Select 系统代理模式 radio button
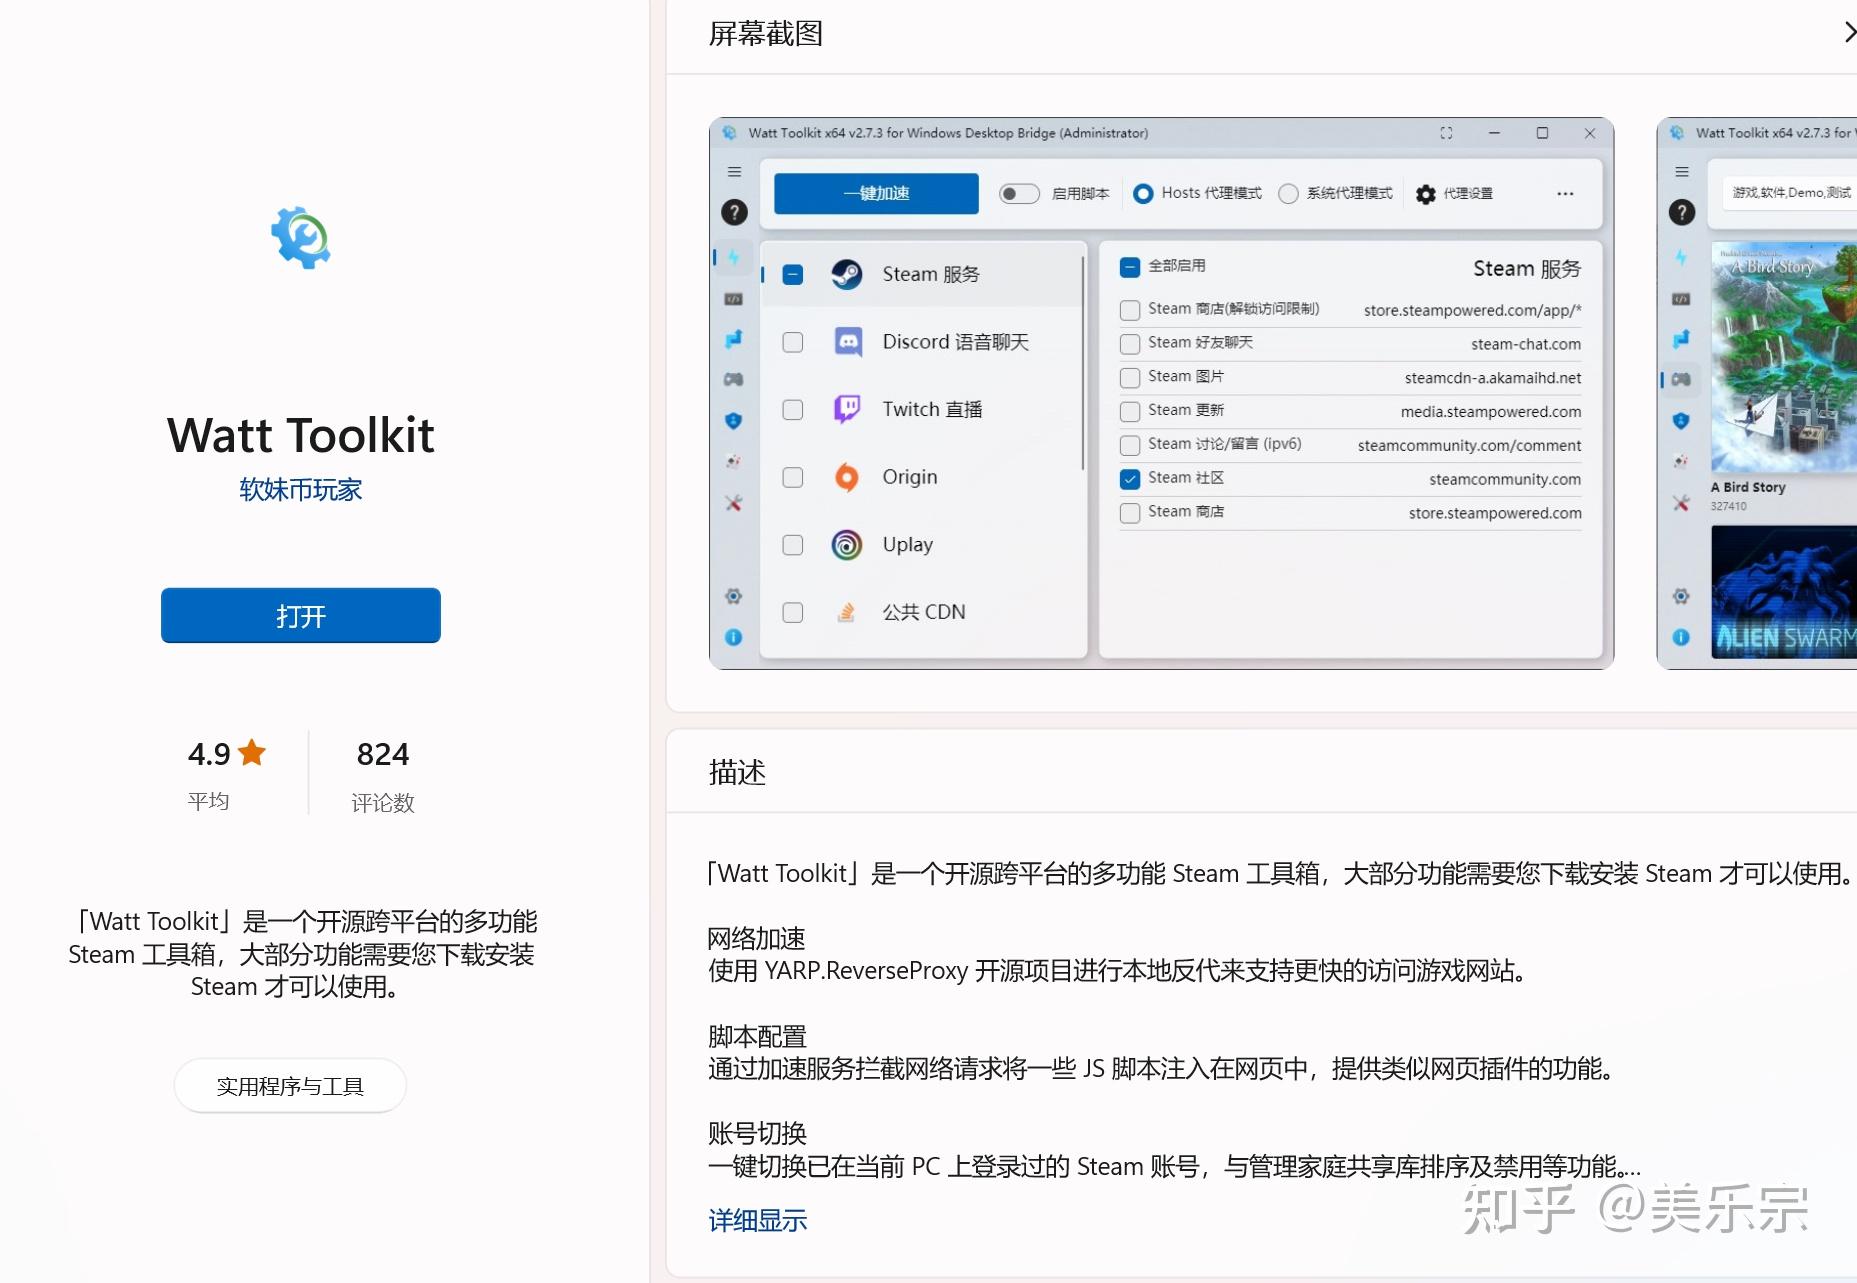The height and width of the screenshot is (1283, 1857). [1288, 194]
